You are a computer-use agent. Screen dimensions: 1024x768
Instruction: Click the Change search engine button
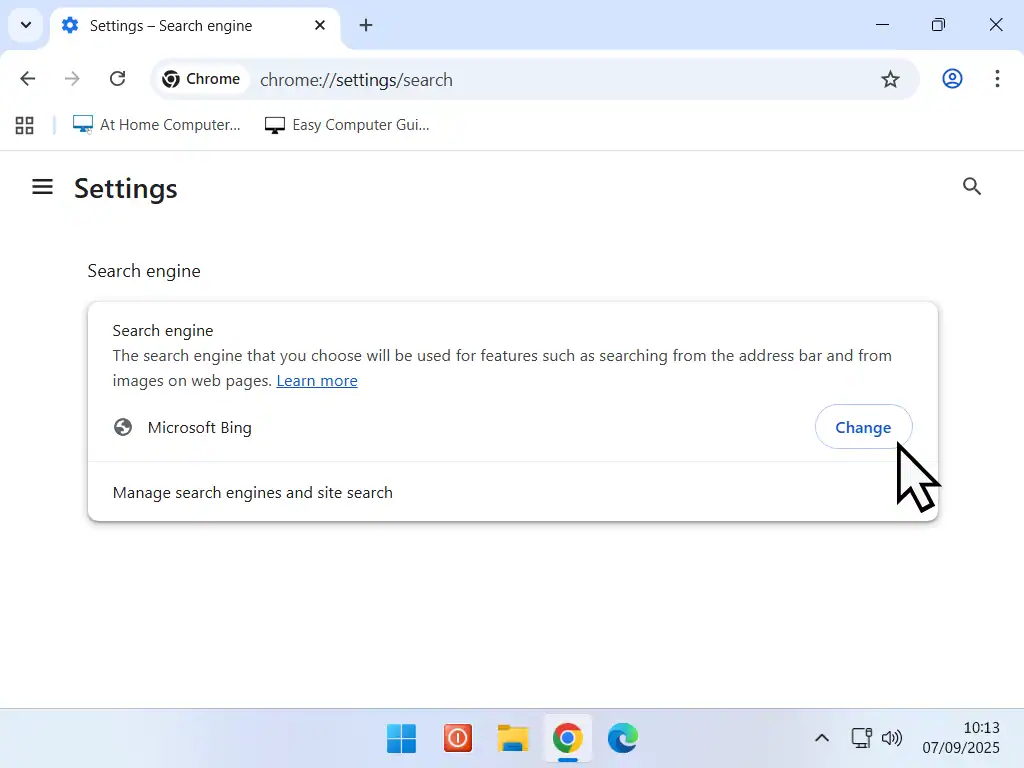tap(862, 427)
